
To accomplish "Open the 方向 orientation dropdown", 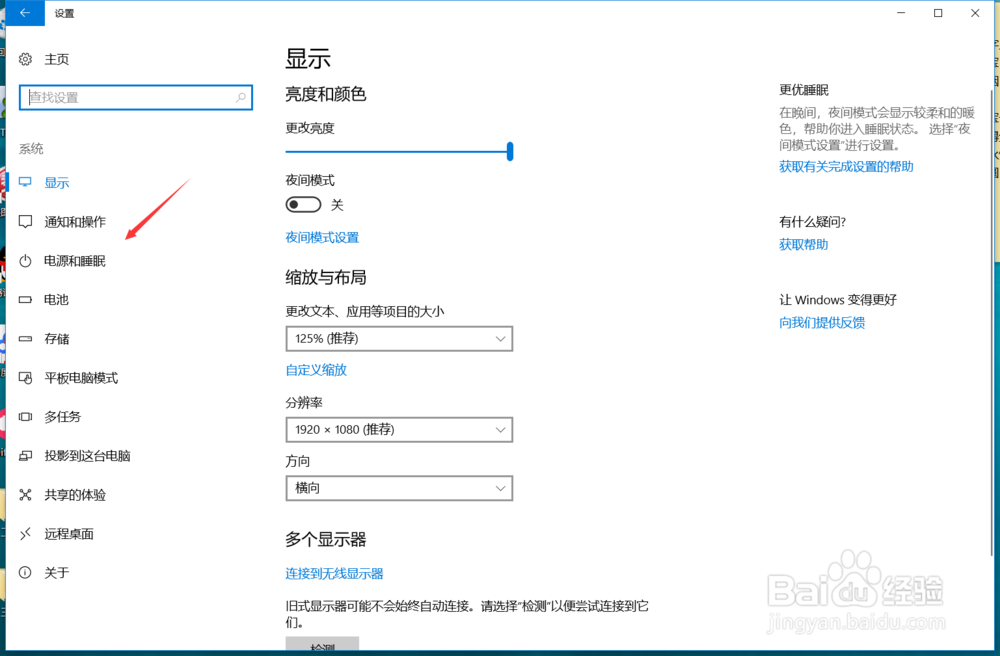I will pyautogui.click(x=398, y=488).
